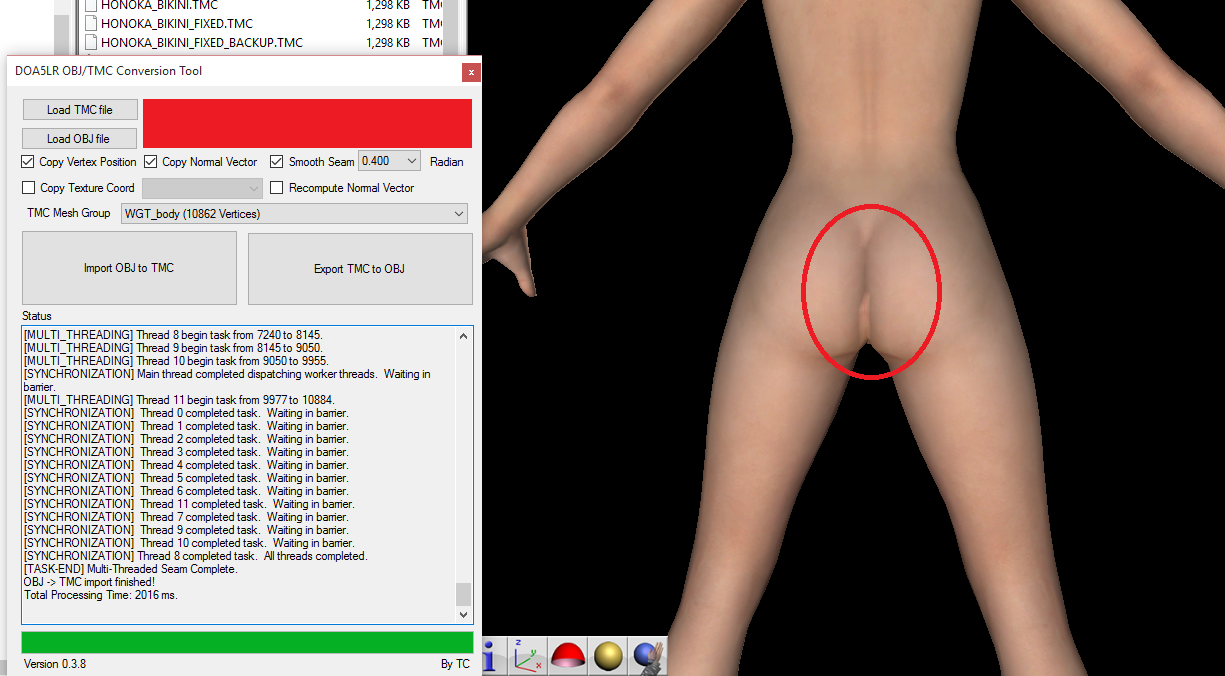The width and height of the screenshot is (1225, 676).
Task: Click the red dome icon
Action: click(x=568, y=656)
